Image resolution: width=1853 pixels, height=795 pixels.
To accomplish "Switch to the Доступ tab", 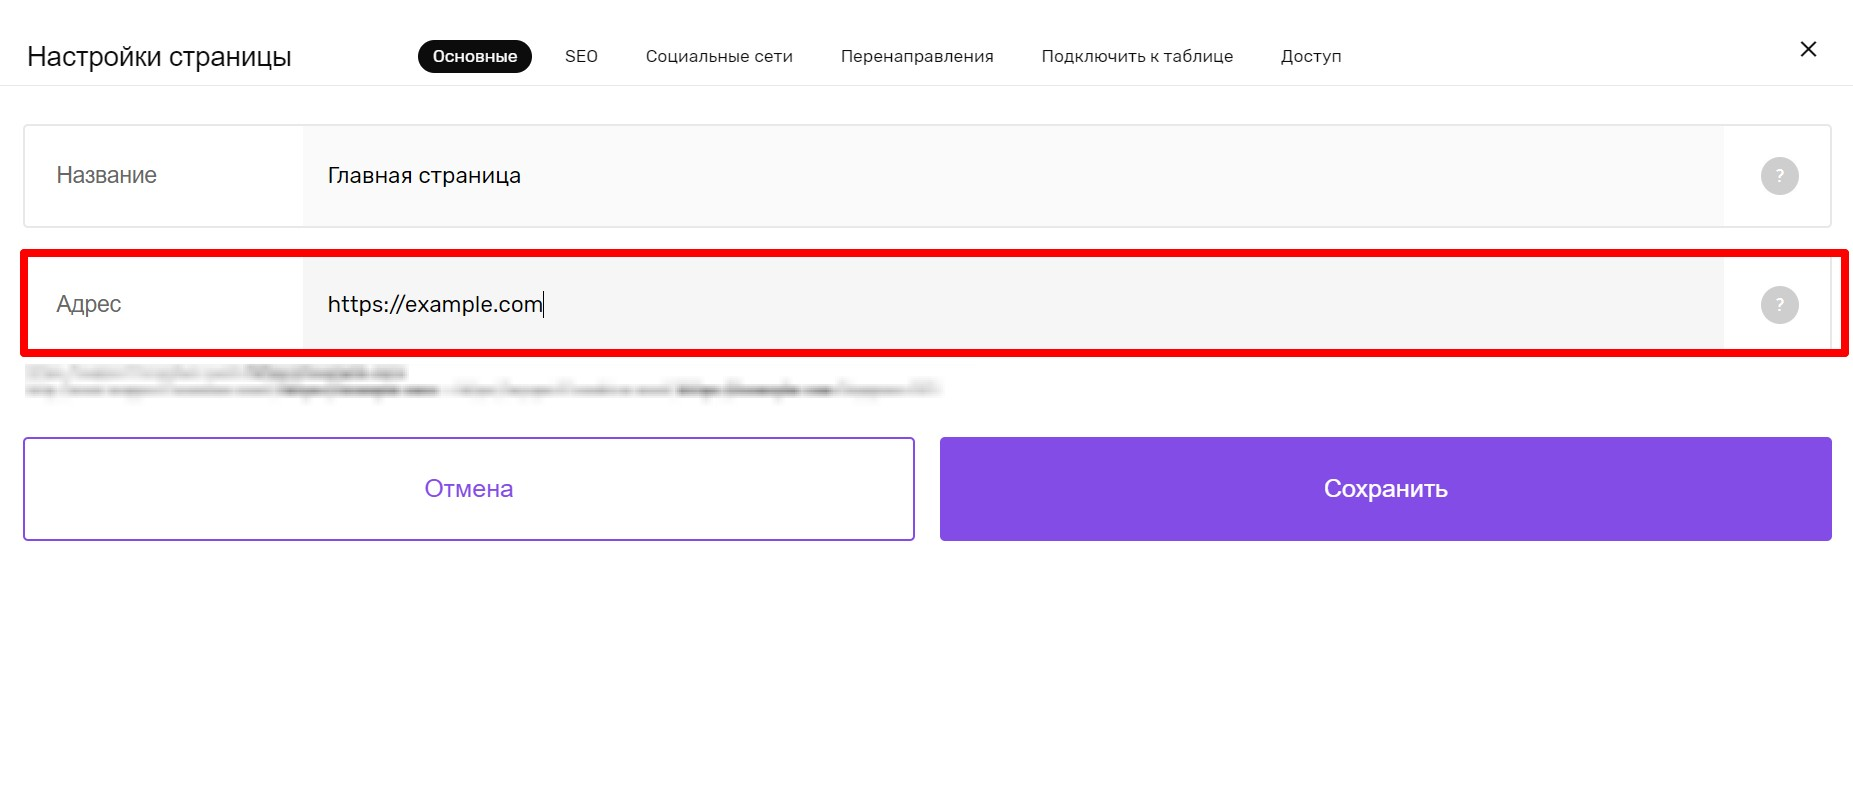I will coord(1311,56).
